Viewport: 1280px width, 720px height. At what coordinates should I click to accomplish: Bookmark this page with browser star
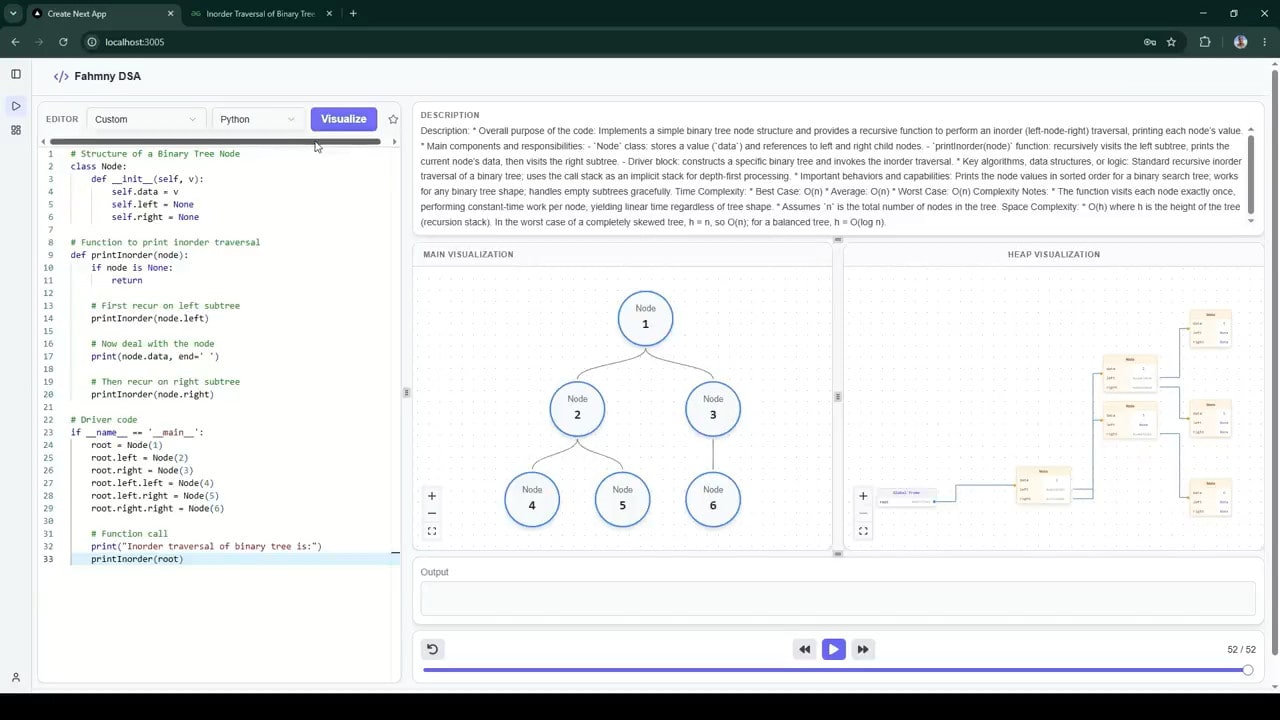[x=1171, y=42]
